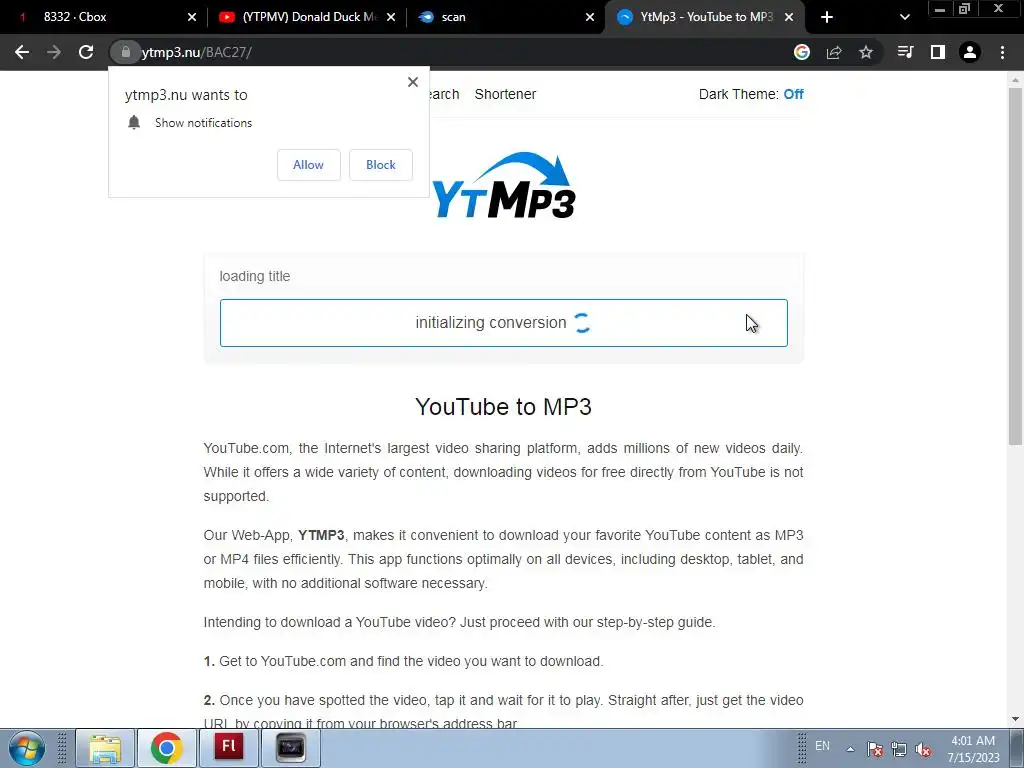Image resolution: width=1024 pixels, height=768 pixels.
Task: Toggle Dark Theme Off switch
Action: 793,94
